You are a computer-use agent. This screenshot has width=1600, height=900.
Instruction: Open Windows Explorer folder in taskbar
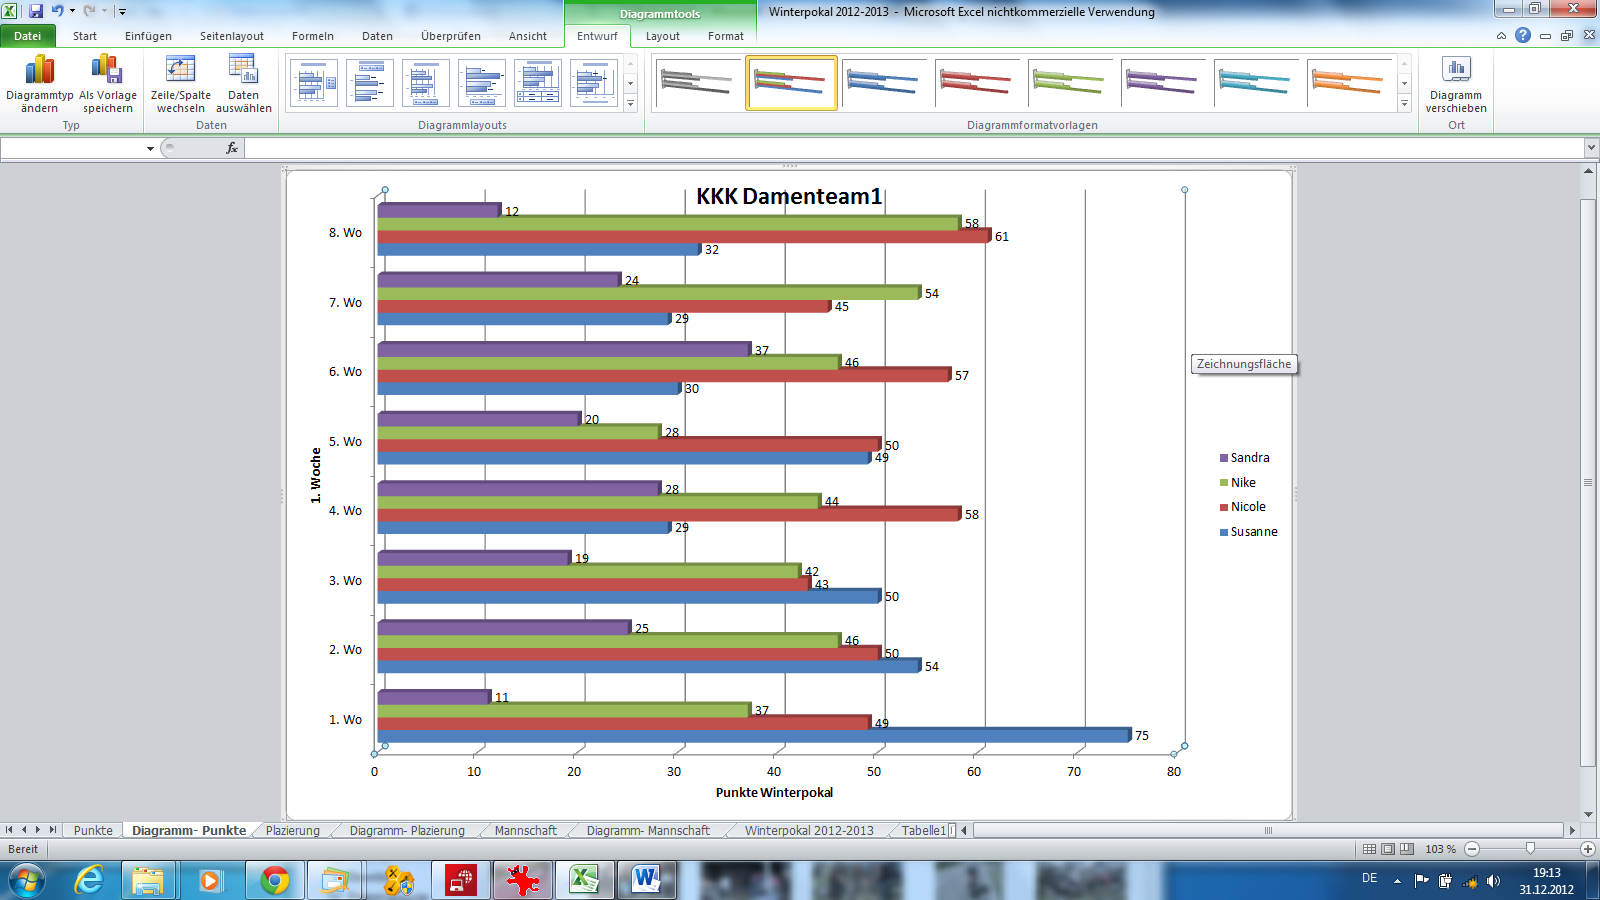[x=148, y=880]
